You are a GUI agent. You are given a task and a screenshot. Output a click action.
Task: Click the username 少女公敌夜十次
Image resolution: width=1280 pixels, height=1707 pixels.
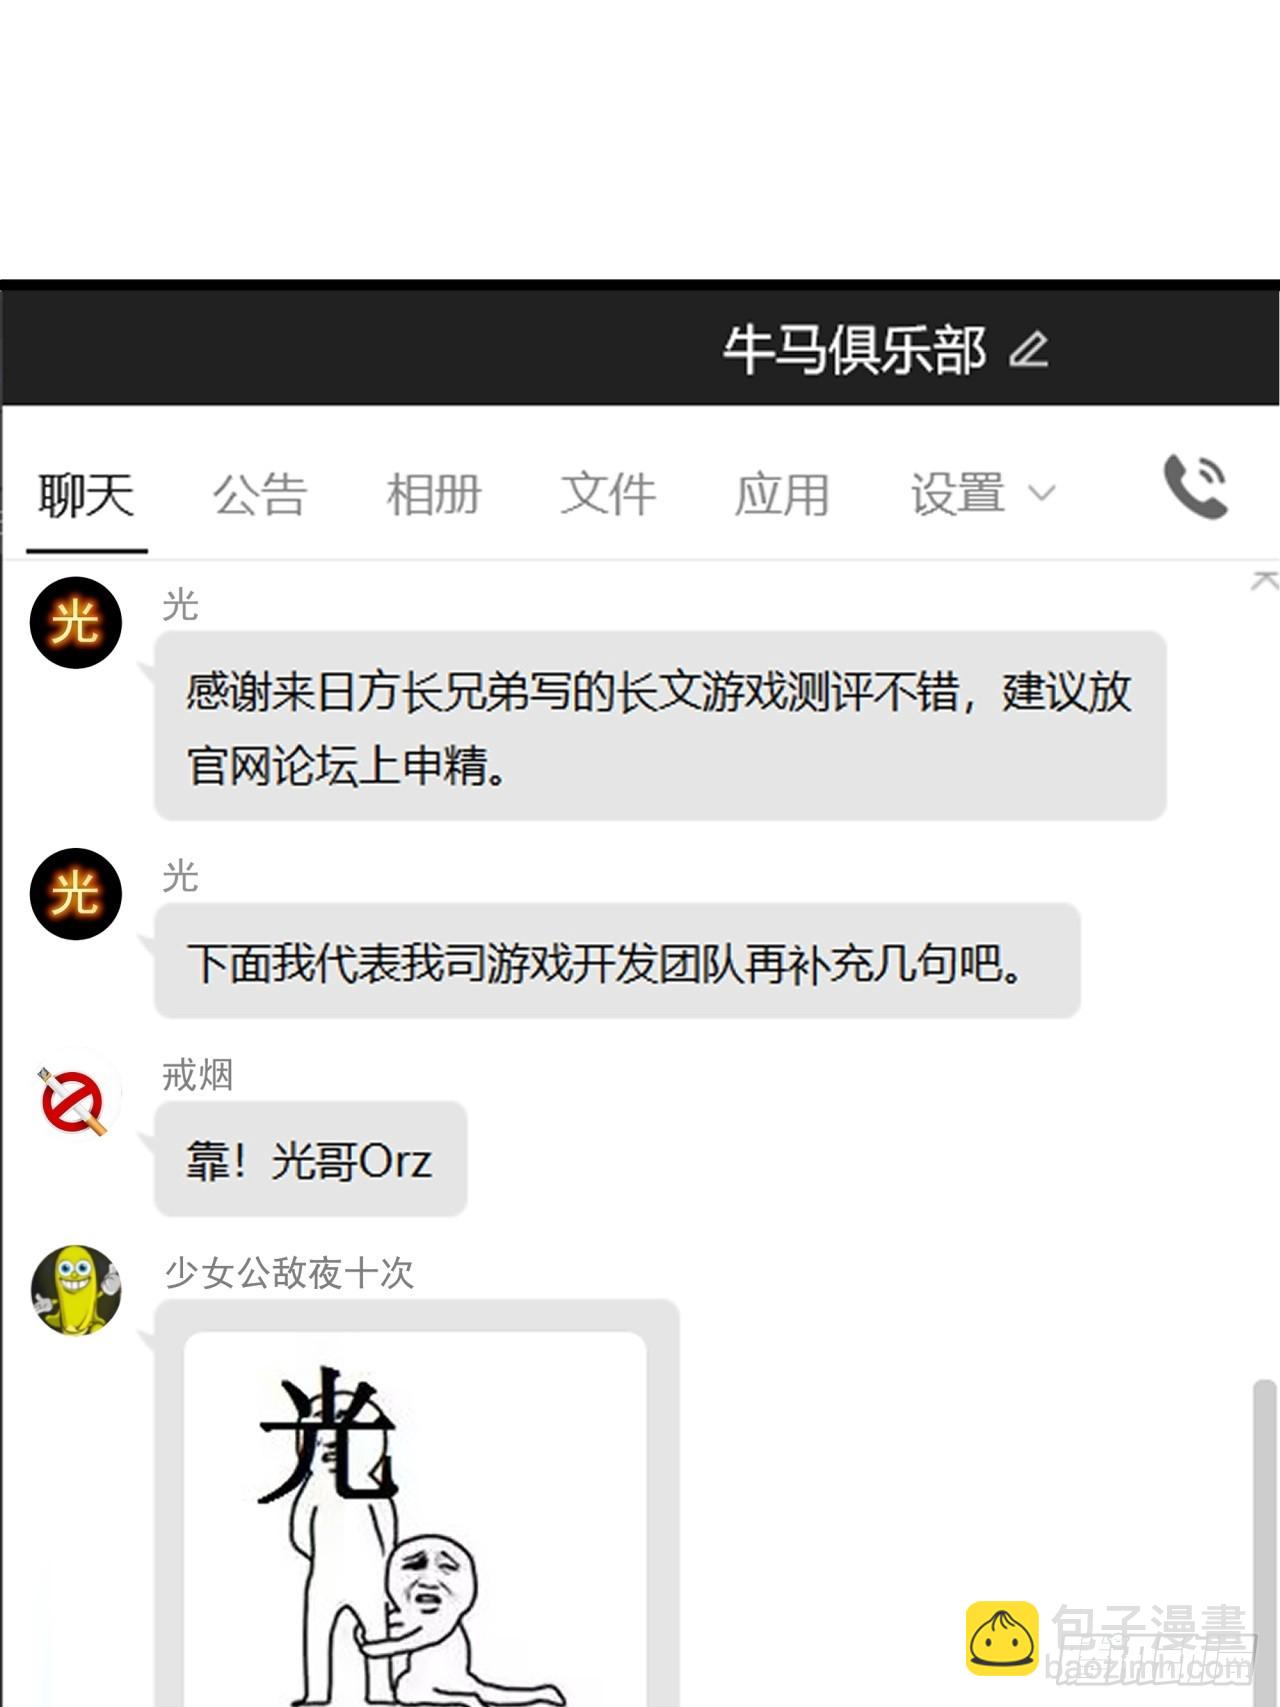tap(289, 1273)
